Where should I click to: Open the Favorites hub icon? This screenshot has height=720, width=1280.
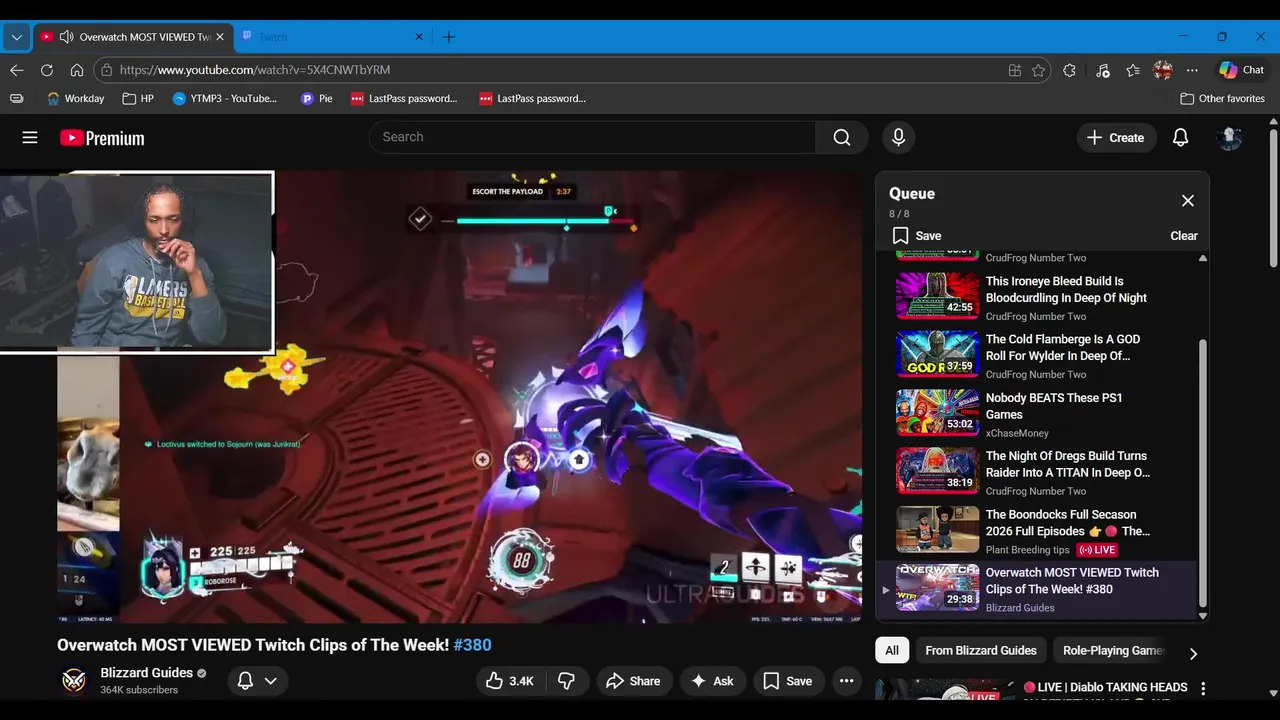tap(1132, 70)
